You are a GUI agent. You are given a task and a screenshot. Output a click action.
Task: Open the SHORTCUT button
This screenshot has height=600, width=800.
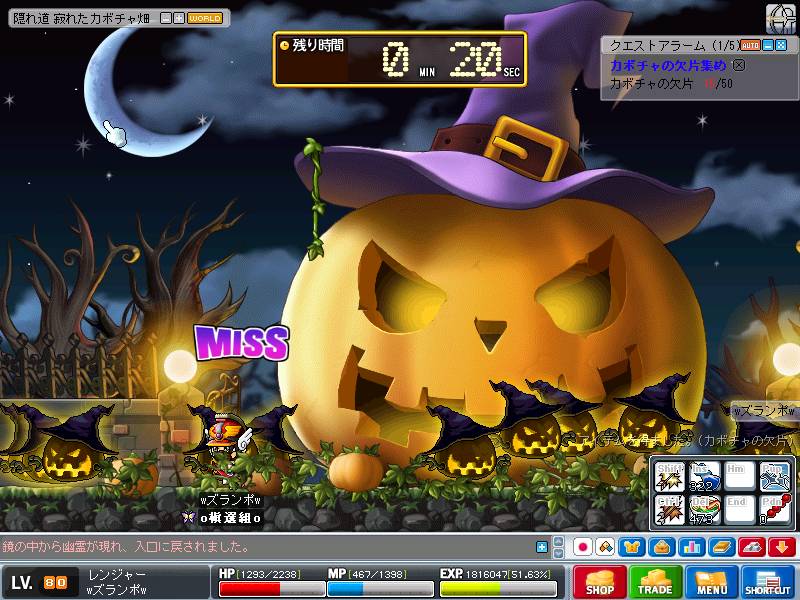[768, 582]
